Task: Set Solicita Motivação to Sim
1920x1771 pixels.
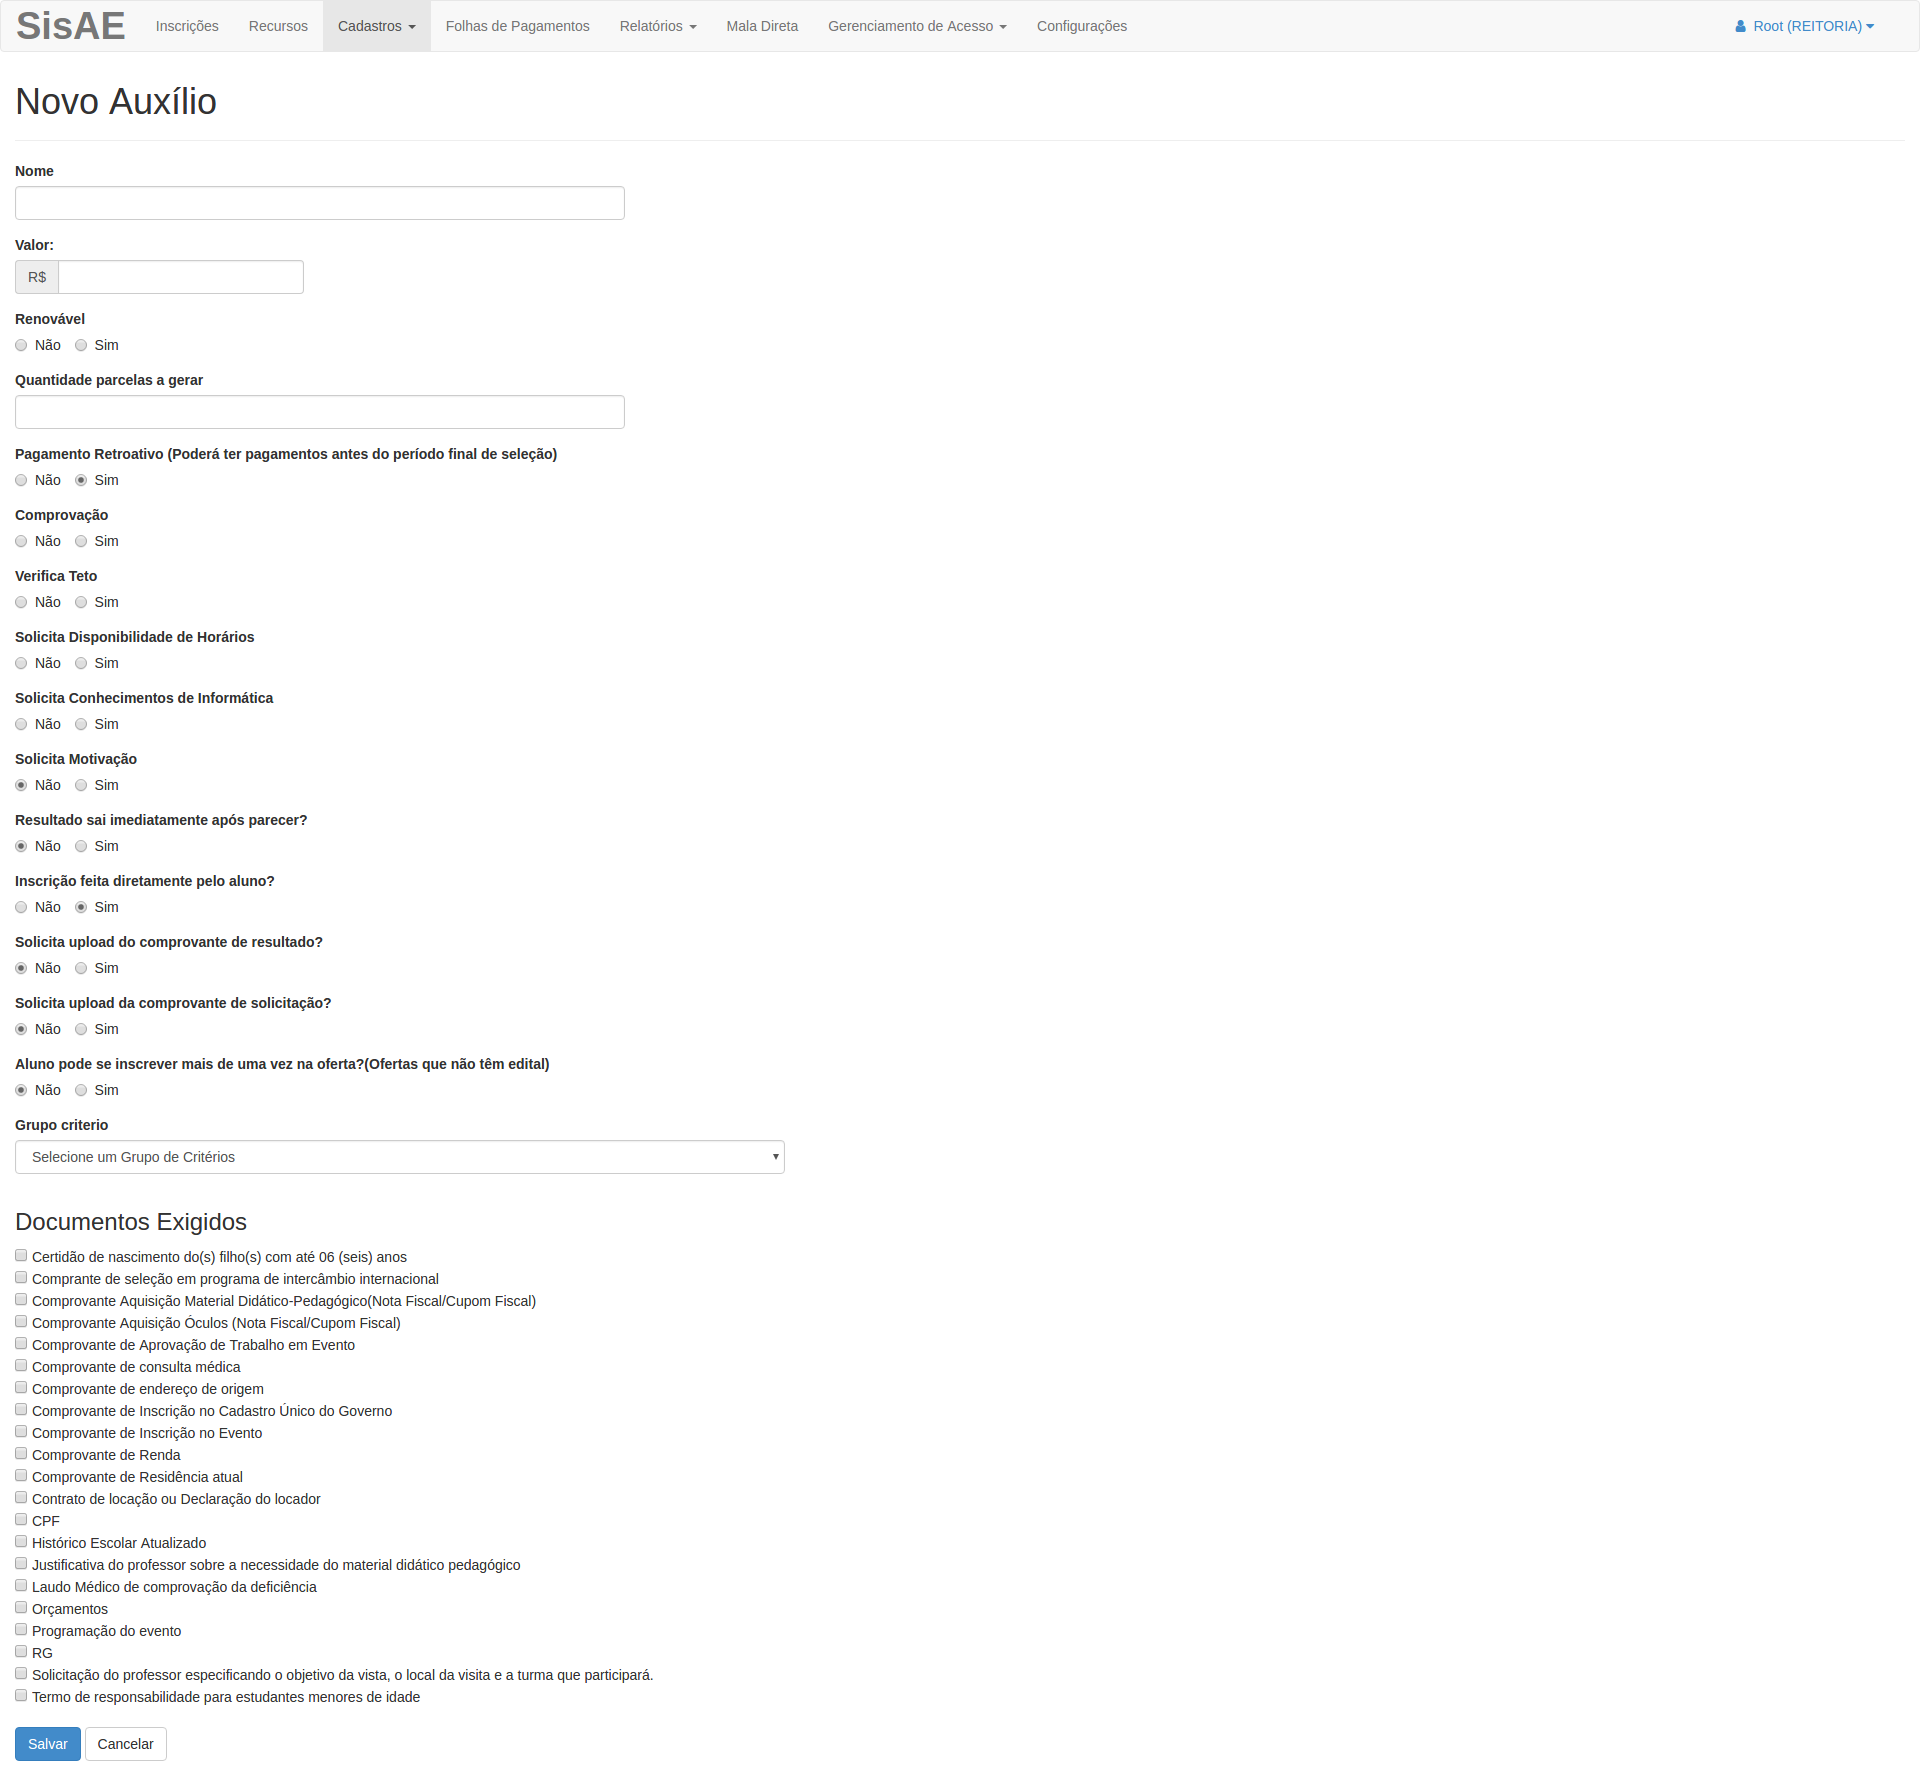Action: click(81, 785)
